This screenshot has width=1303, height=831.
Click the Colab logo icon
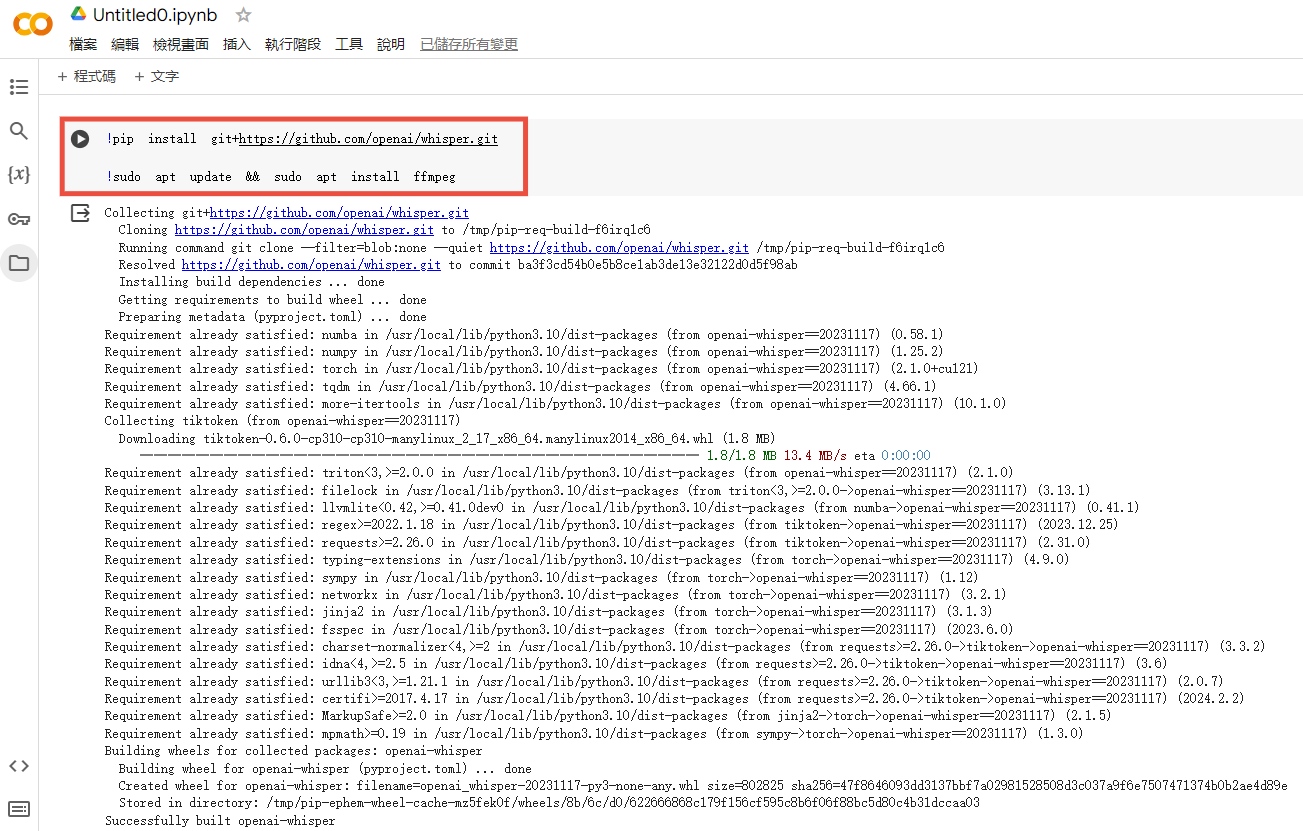pyautogui.click(x=33, y=25)
